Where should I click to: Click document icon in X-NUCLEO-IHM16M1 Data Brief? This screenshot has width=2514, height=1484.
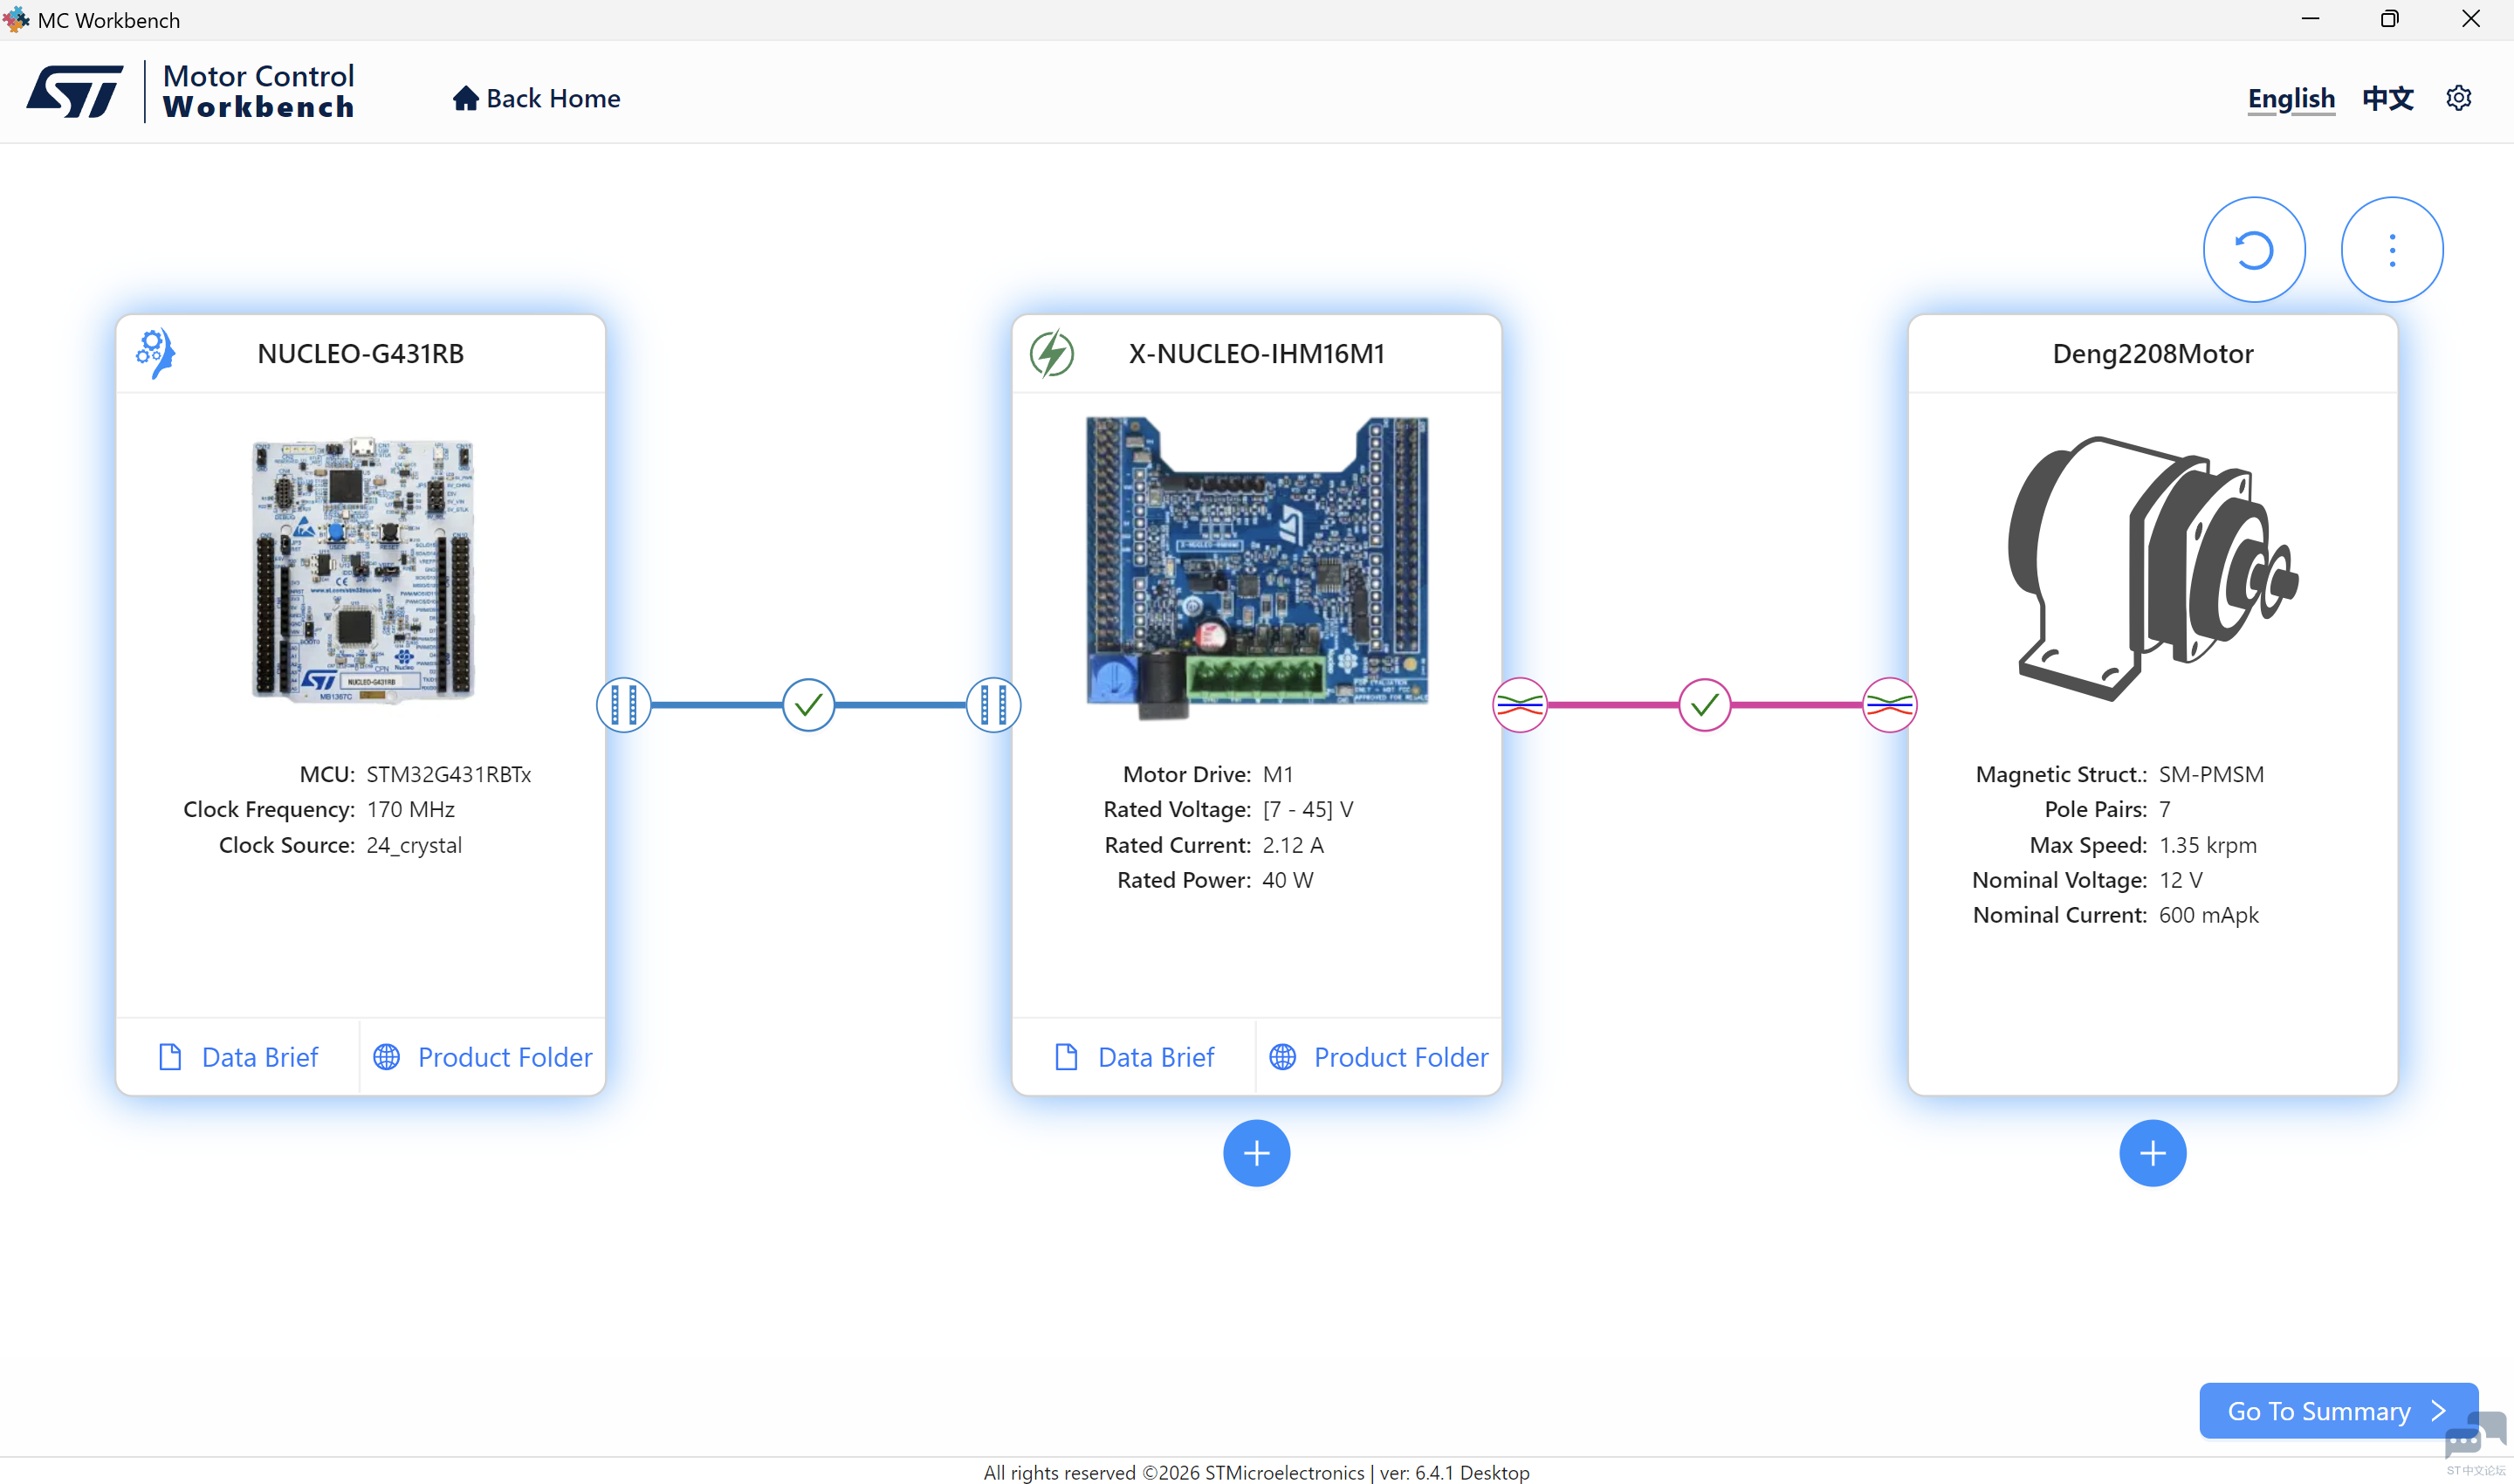(1066, 1057)
